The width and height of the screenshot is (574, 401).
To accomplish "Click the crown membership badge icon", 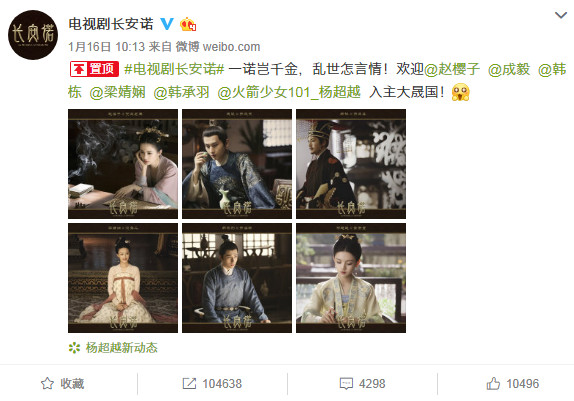I will [188, 24].
